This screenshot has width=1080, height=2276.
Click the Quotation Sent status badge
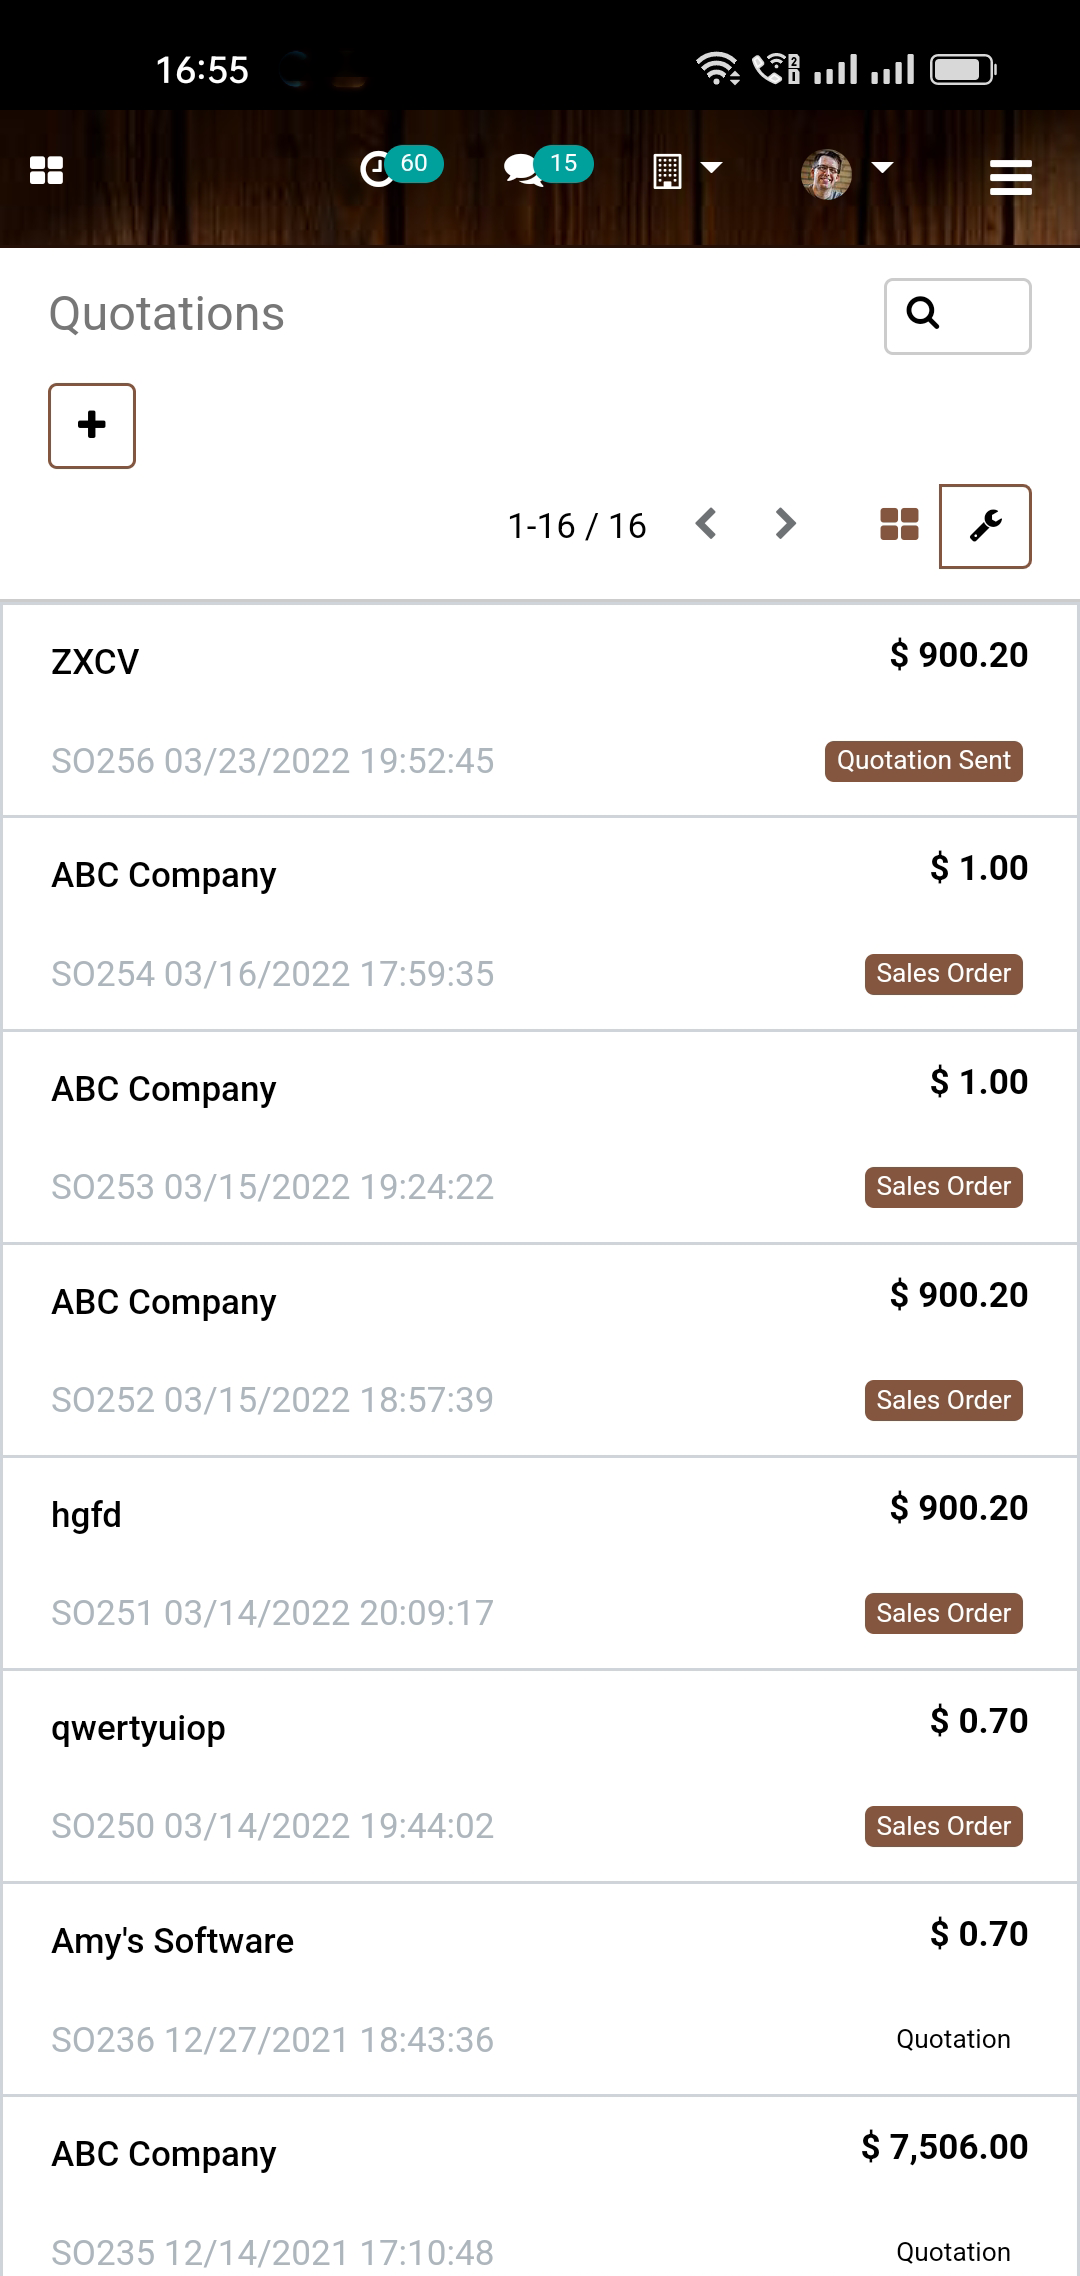tap(923, 761)
